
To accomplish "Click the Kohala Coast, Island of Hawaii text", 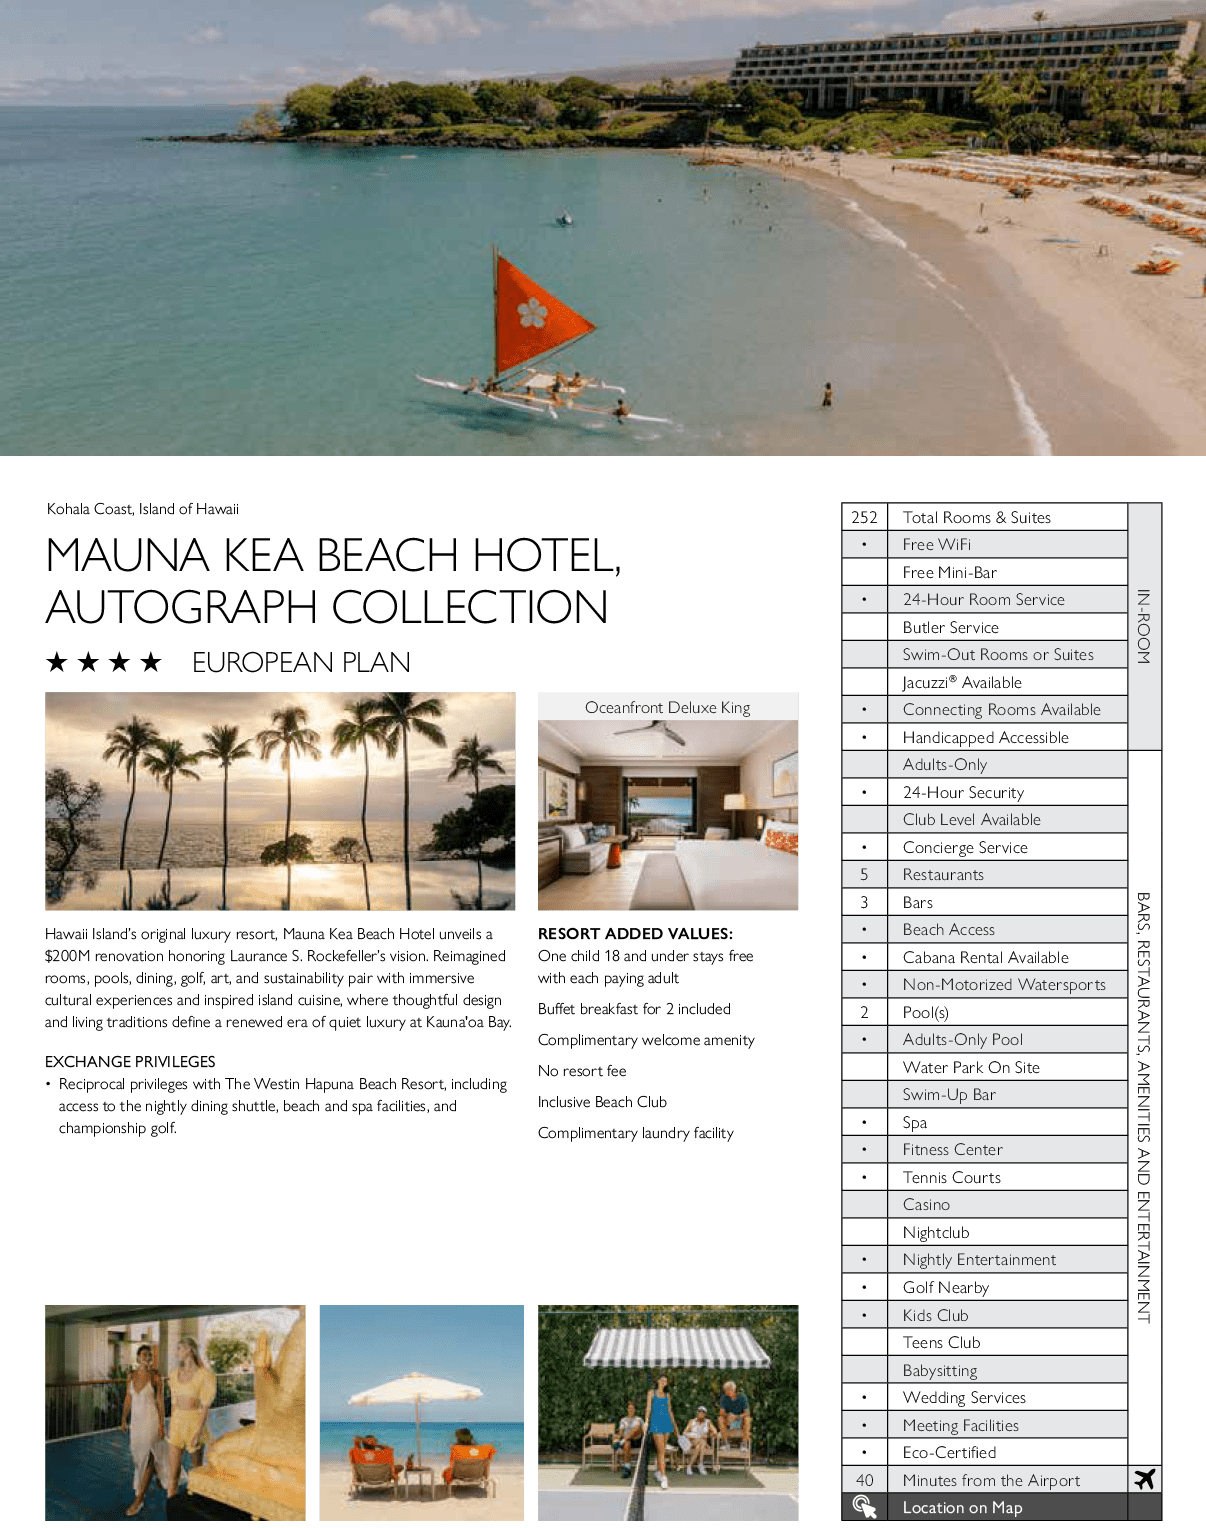I will (143, 509).
